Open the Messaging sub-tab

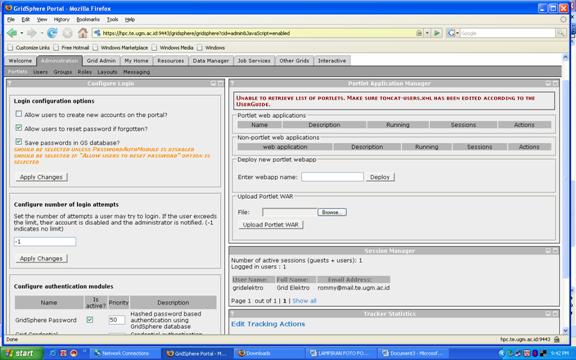point(136,72)
